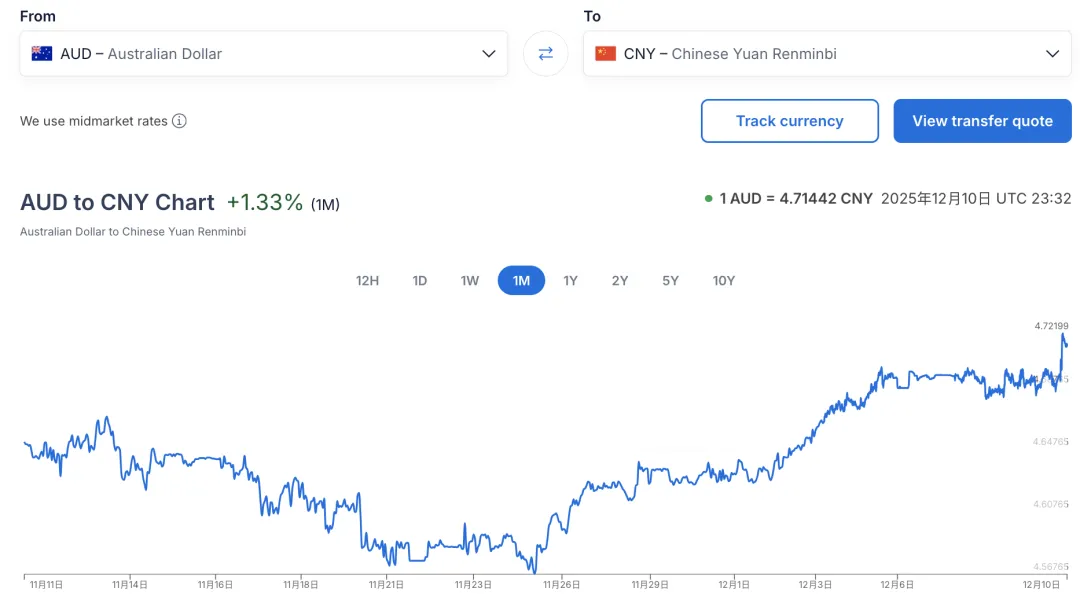Click the Chinese flag icon
Image resolution: width=1080 pixels, height=596 pixels.
605,54
